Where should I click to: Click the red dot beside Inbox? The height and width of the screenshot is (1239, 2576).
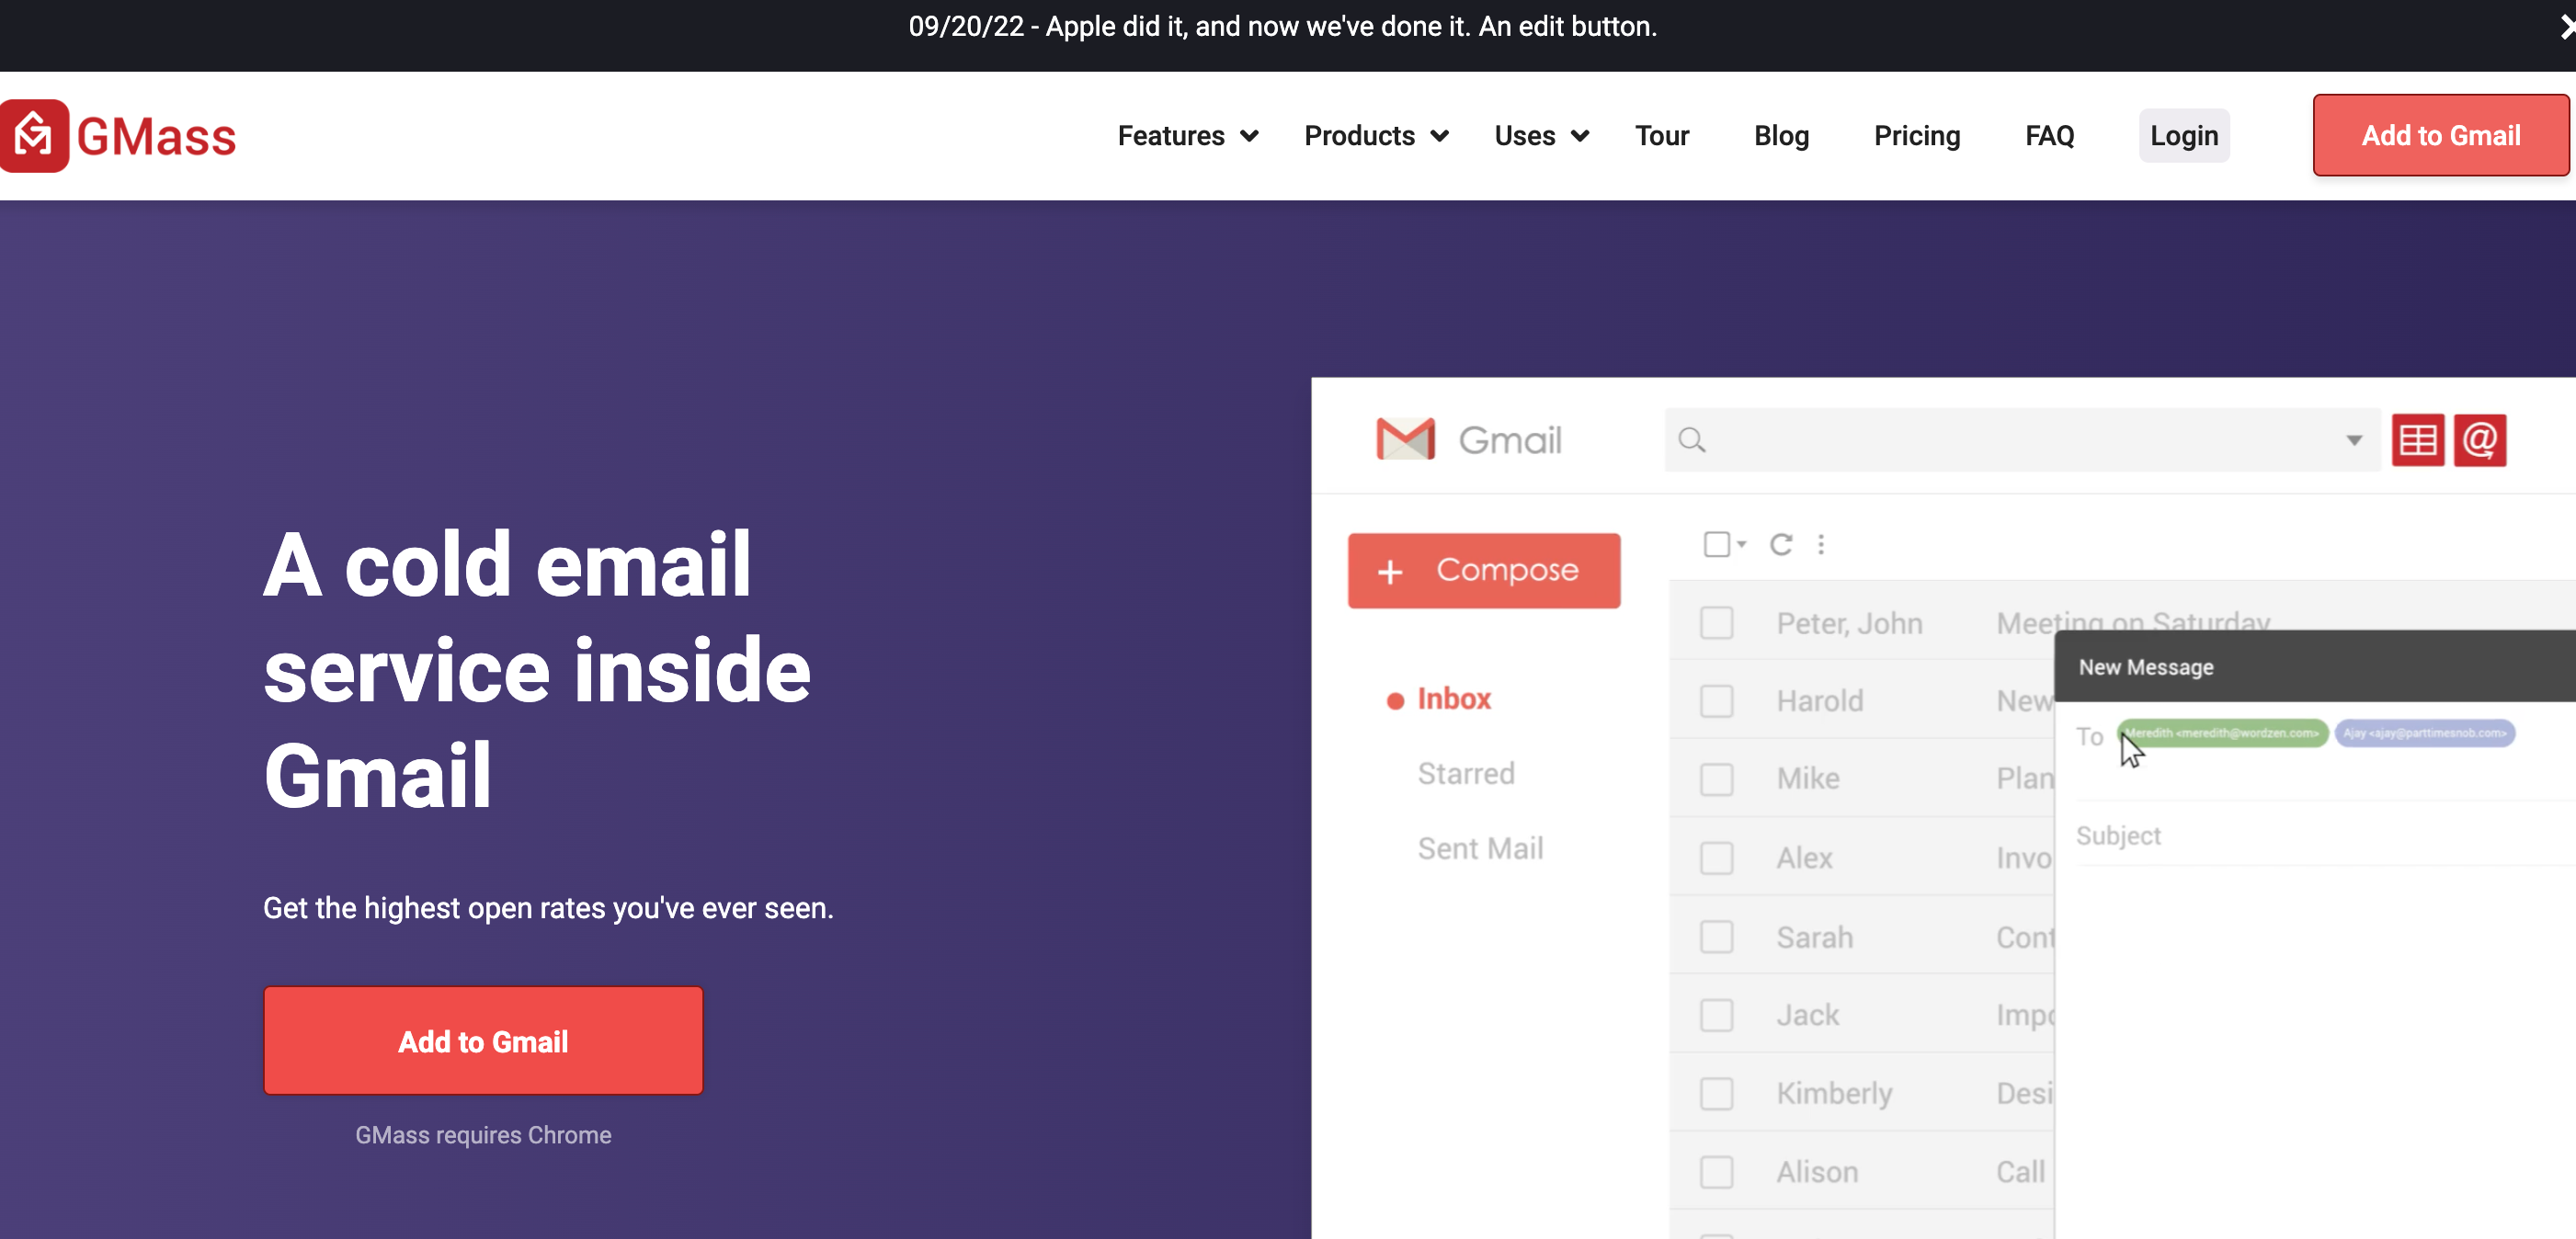(x=1395, y=701)
